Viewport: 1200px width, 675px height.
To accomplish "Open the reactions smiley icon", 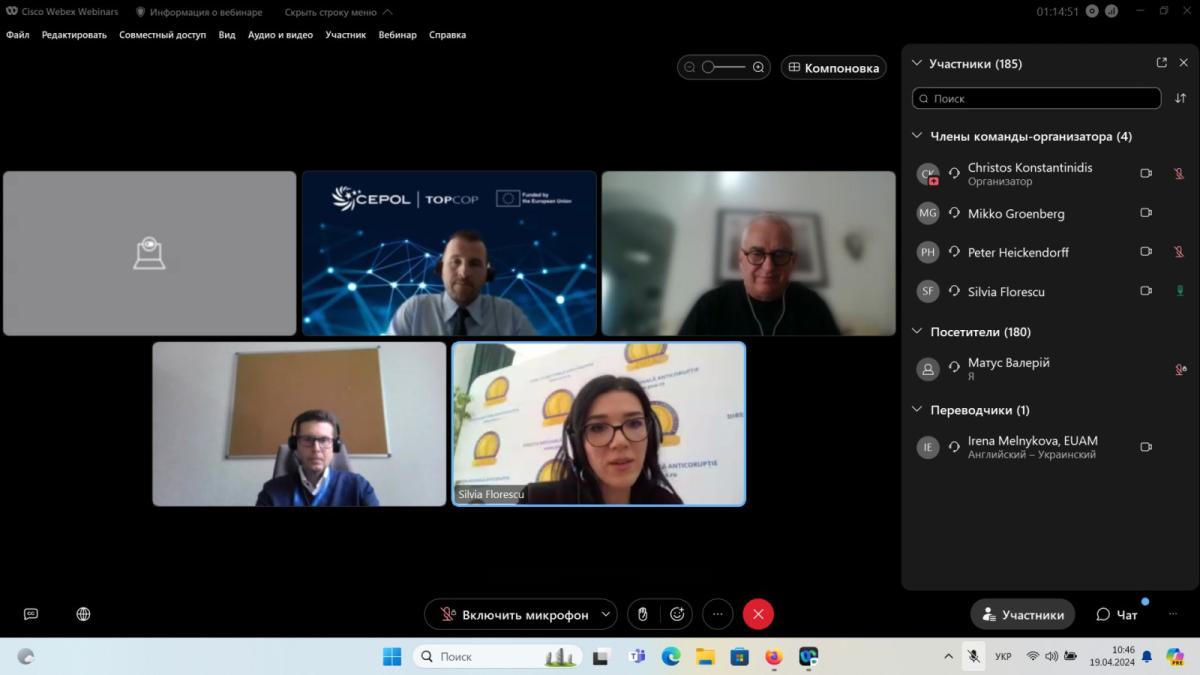I will (x=677, y=615).
